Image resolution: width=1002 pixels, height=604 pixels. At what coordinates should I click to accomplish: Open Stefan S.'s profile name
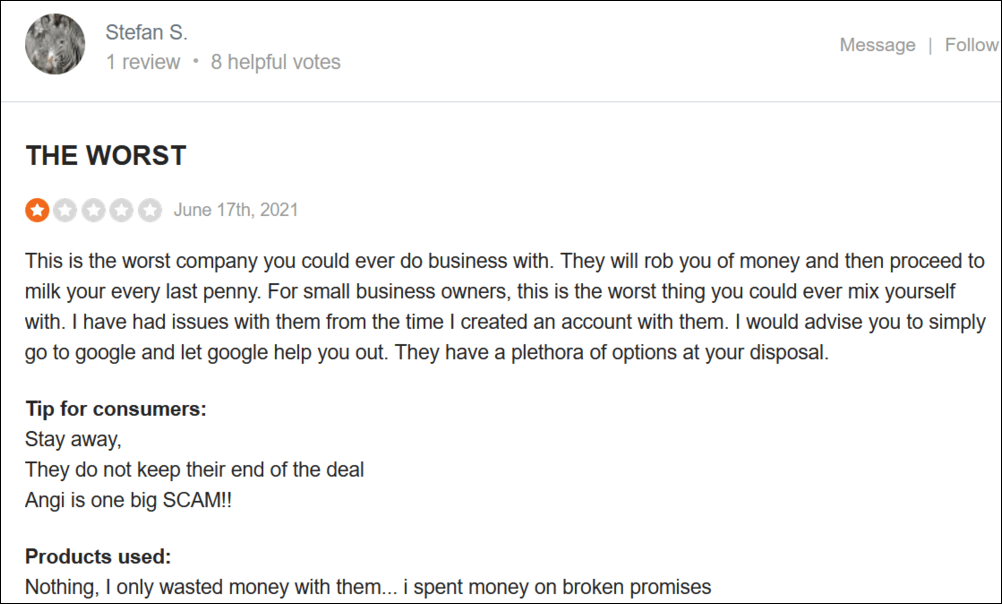(x=146, y=31)
